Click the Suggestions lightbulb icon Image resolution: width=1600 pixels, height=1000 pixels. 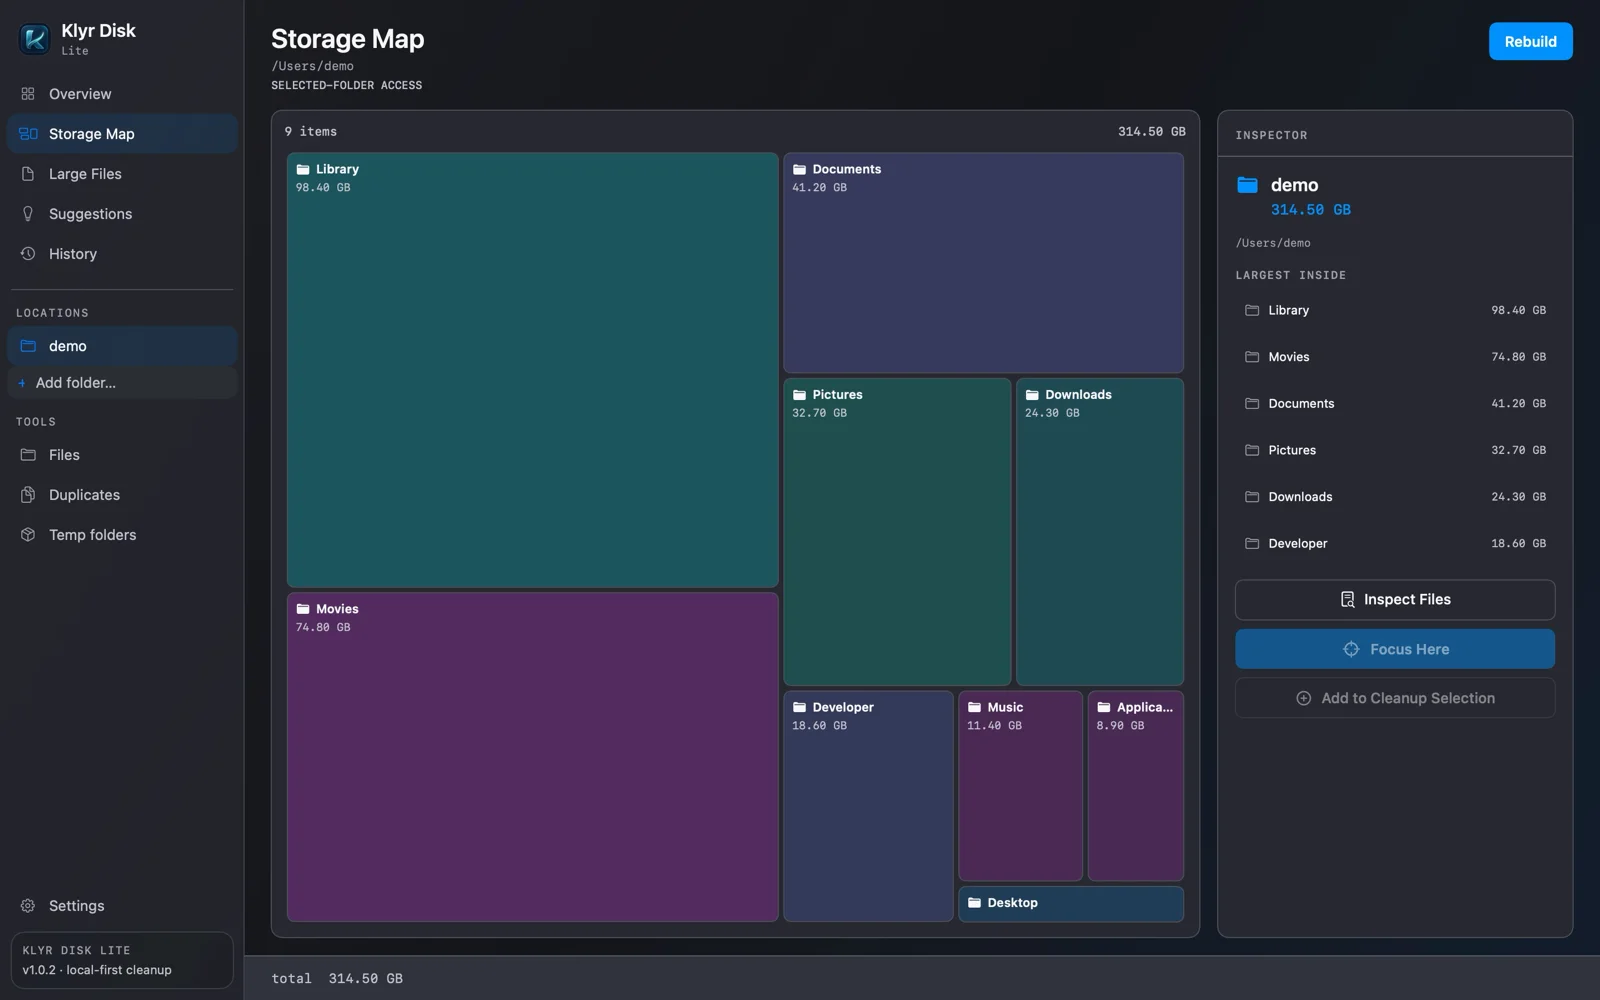coord(28,214)
